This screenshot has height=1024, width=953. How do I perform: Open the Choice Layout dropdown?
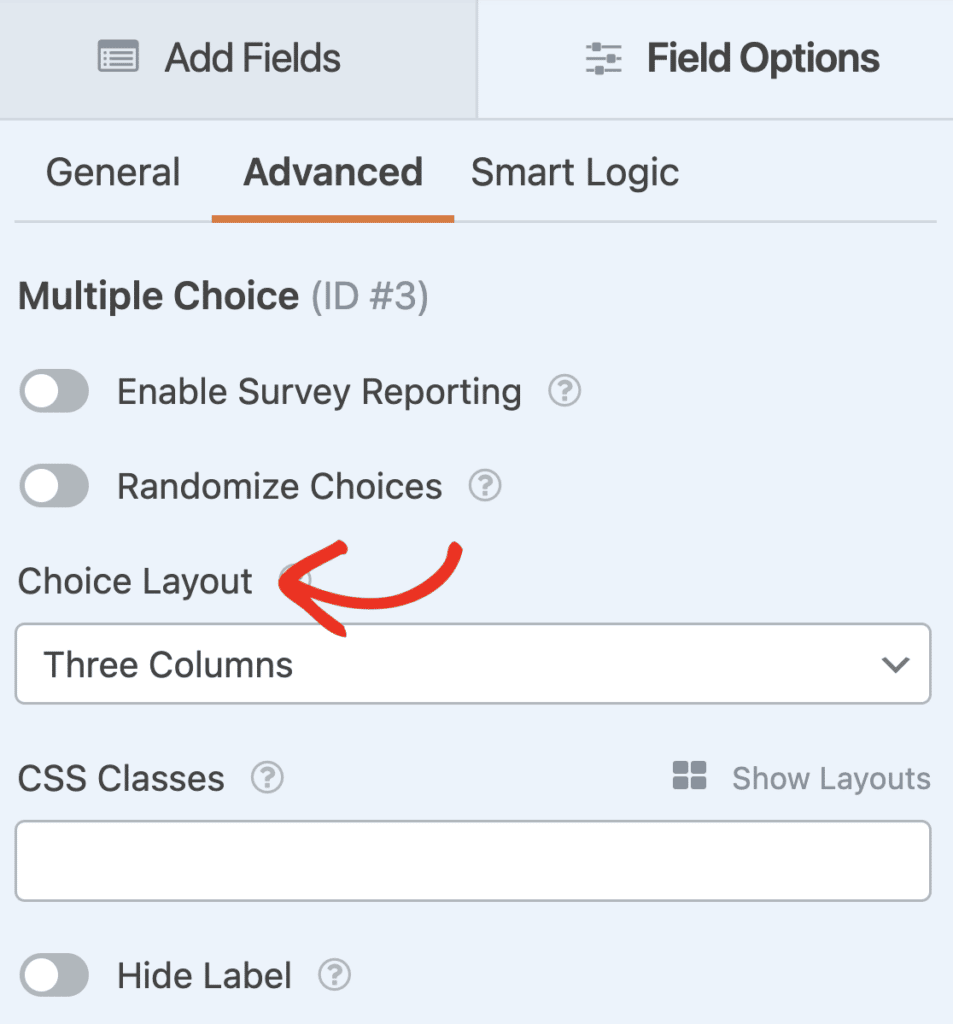472,664
